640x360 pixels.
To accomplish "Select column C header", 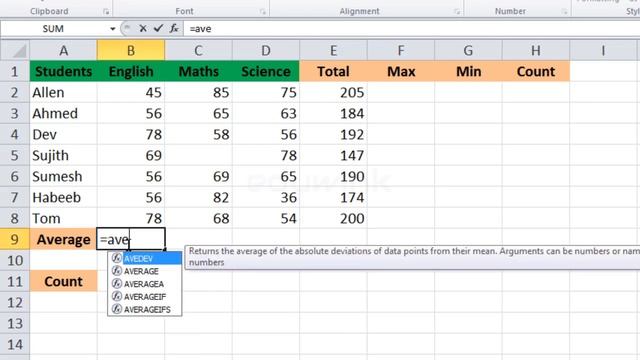I will pos(198,51).
